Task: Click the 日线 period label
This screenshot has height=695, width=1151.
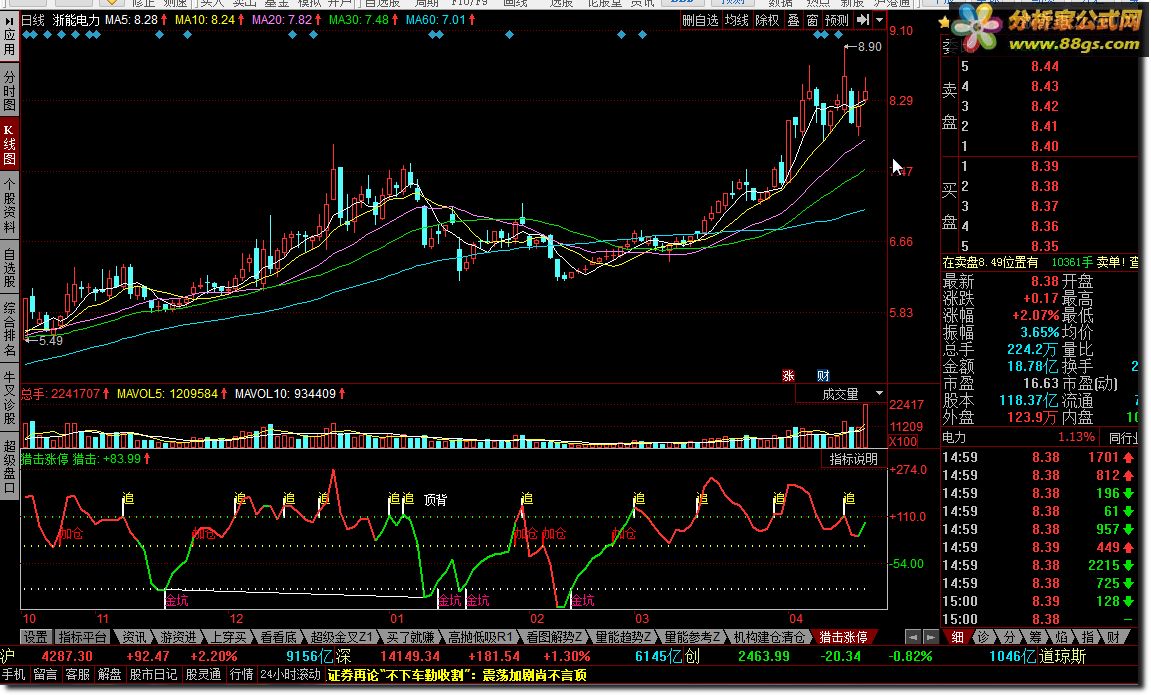Action: click(x=33, y=21)
